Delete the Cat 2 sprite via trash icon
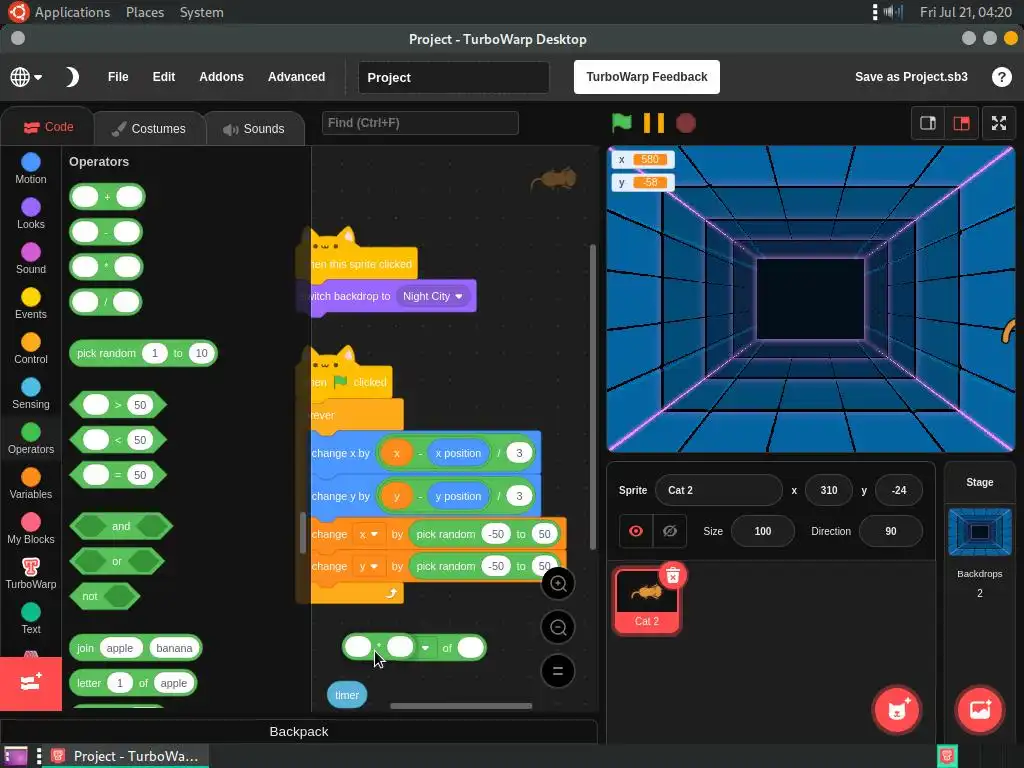 coord(673,575)
